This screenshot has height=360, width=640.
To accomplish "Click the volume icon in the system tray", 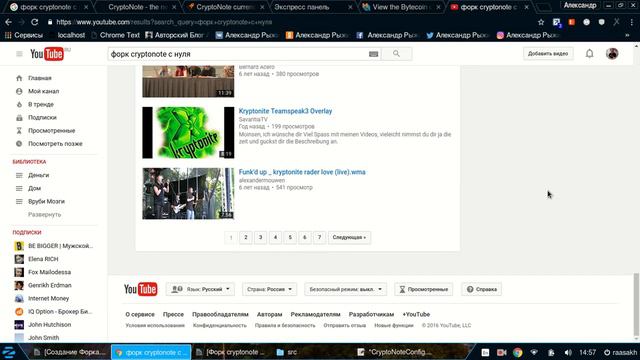I will click(568, 352).
